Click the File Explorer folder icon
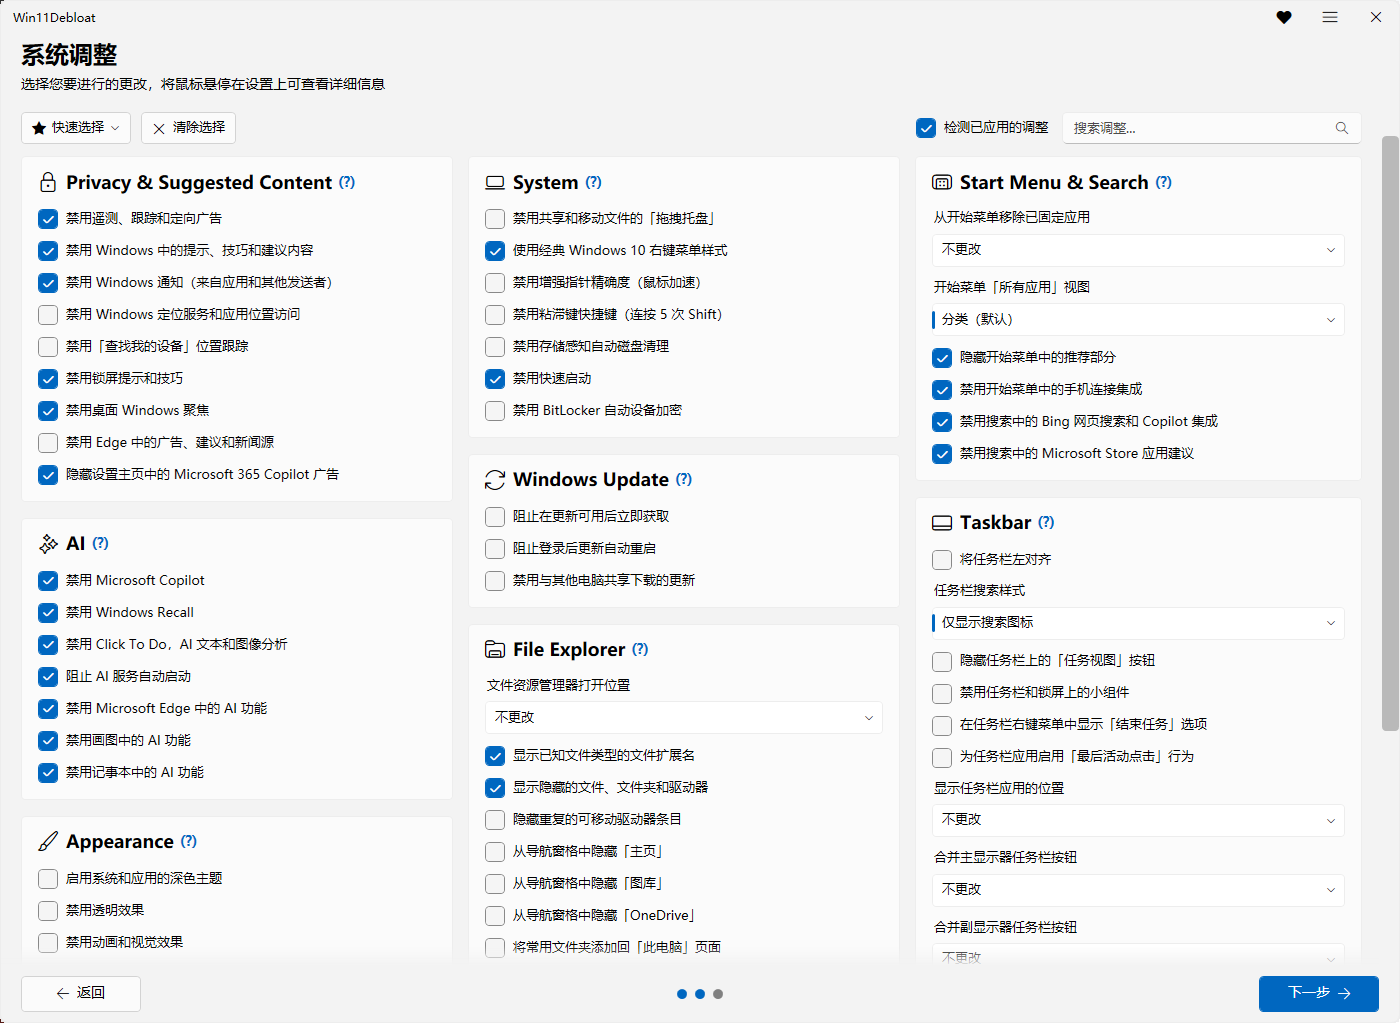The height and width of the screenshot is (1023, 1400). coord(495,650)
